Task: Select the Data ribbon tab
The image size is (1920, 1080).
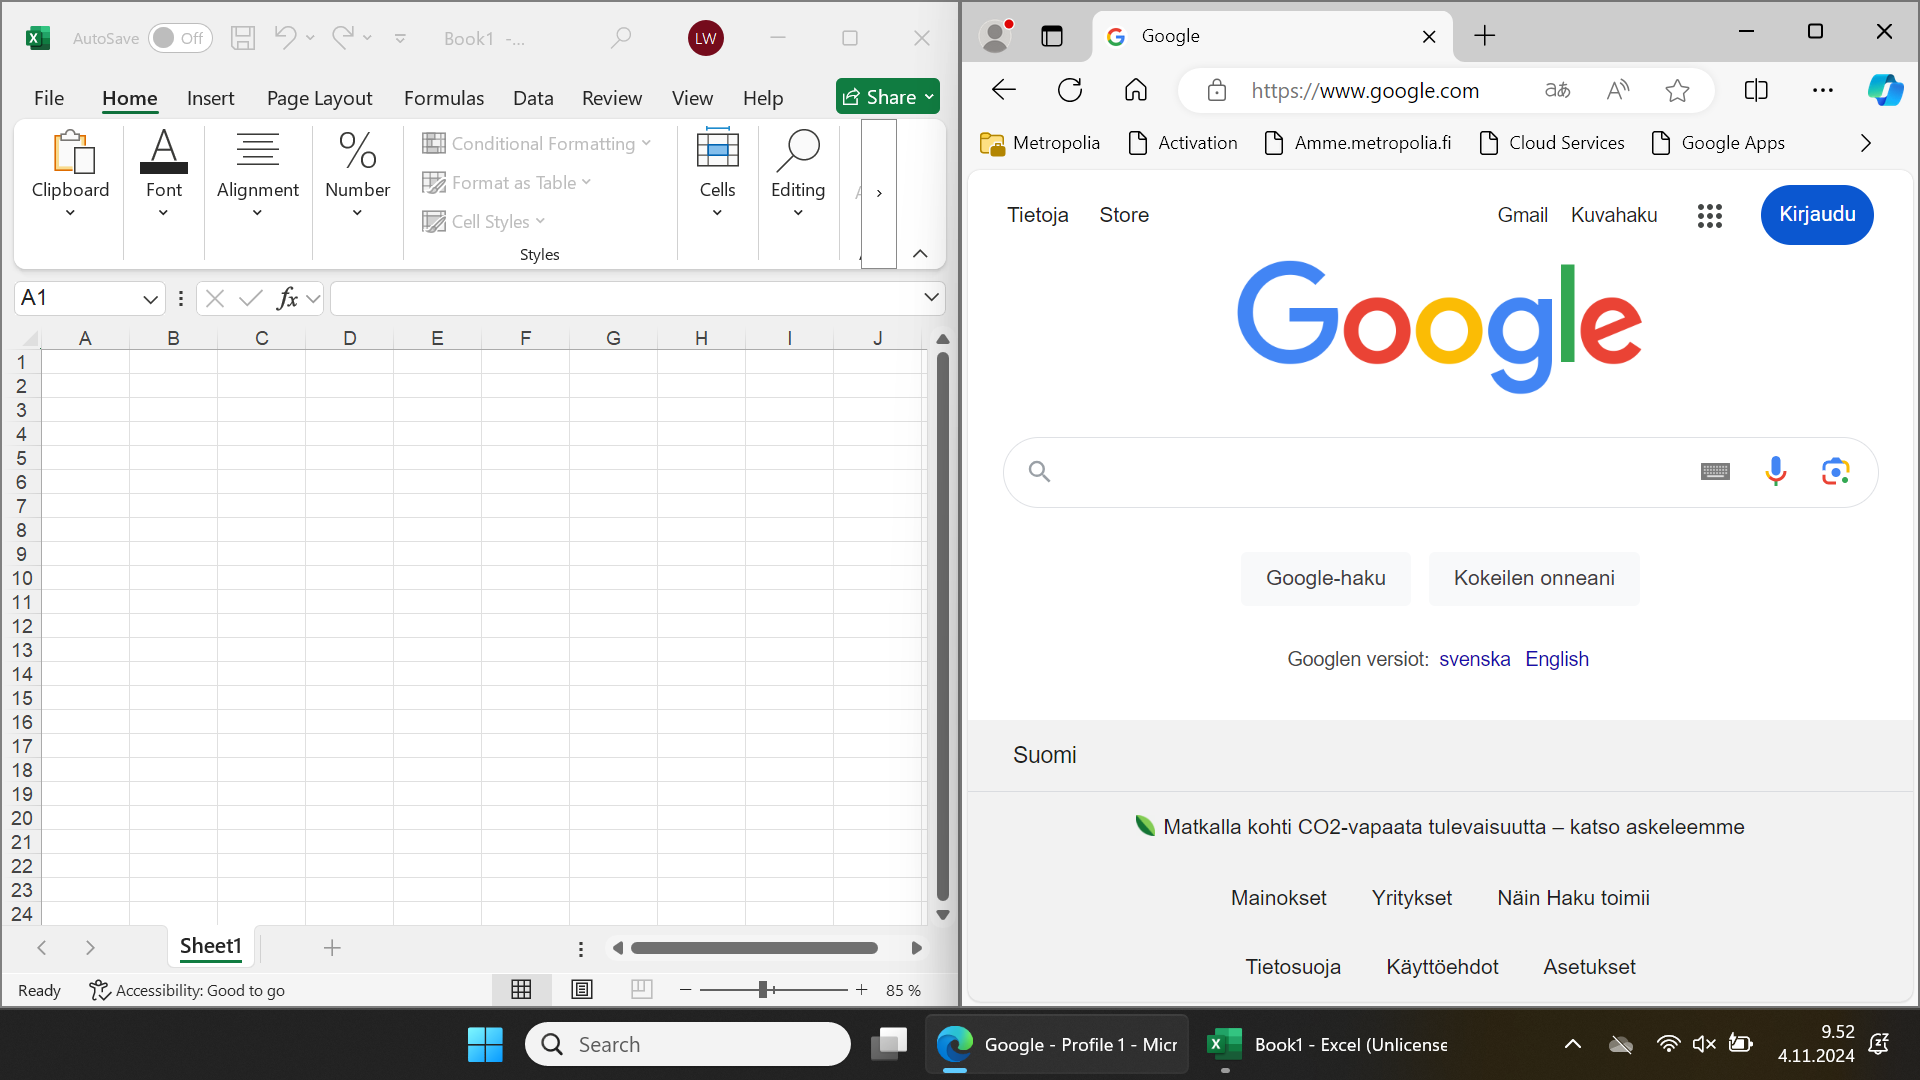Action: coord(533,98)
